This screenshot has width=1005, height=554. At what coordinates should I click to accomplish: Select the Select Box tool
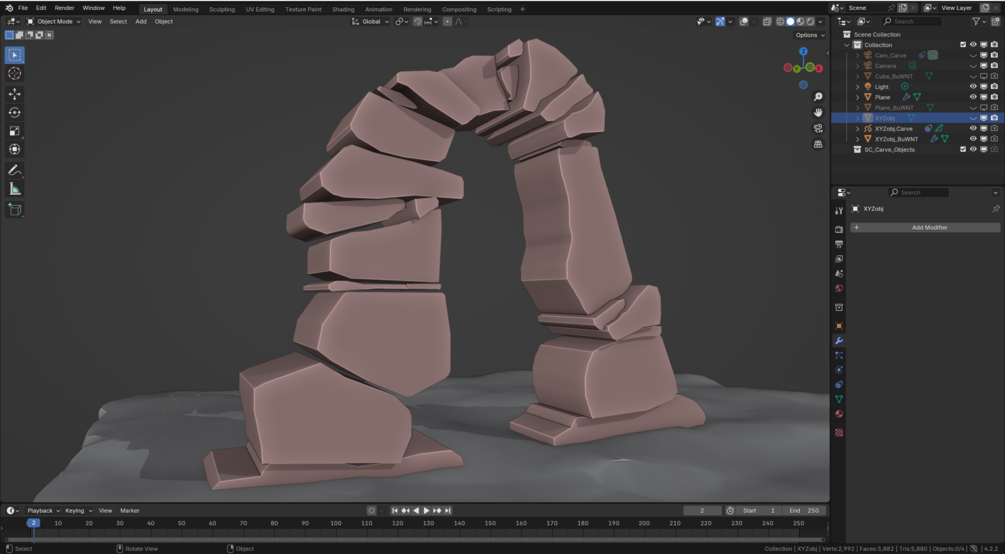click(14, 55)
